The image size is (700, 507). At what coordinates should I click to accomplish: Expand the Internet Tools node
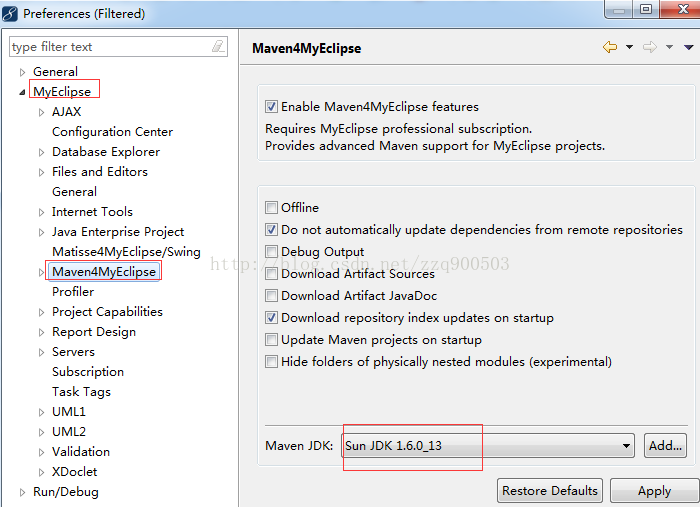42,212
